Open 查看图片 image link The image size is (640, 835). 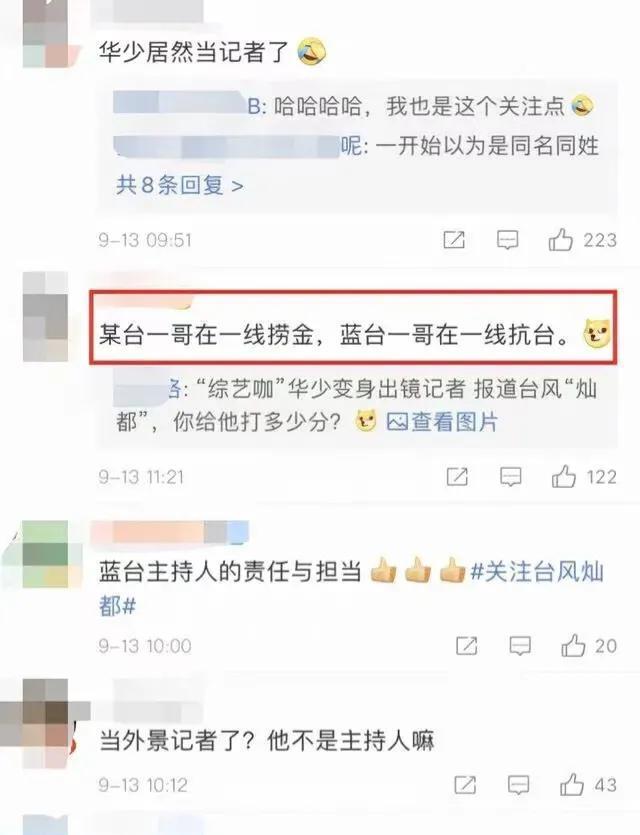(442, 422)
